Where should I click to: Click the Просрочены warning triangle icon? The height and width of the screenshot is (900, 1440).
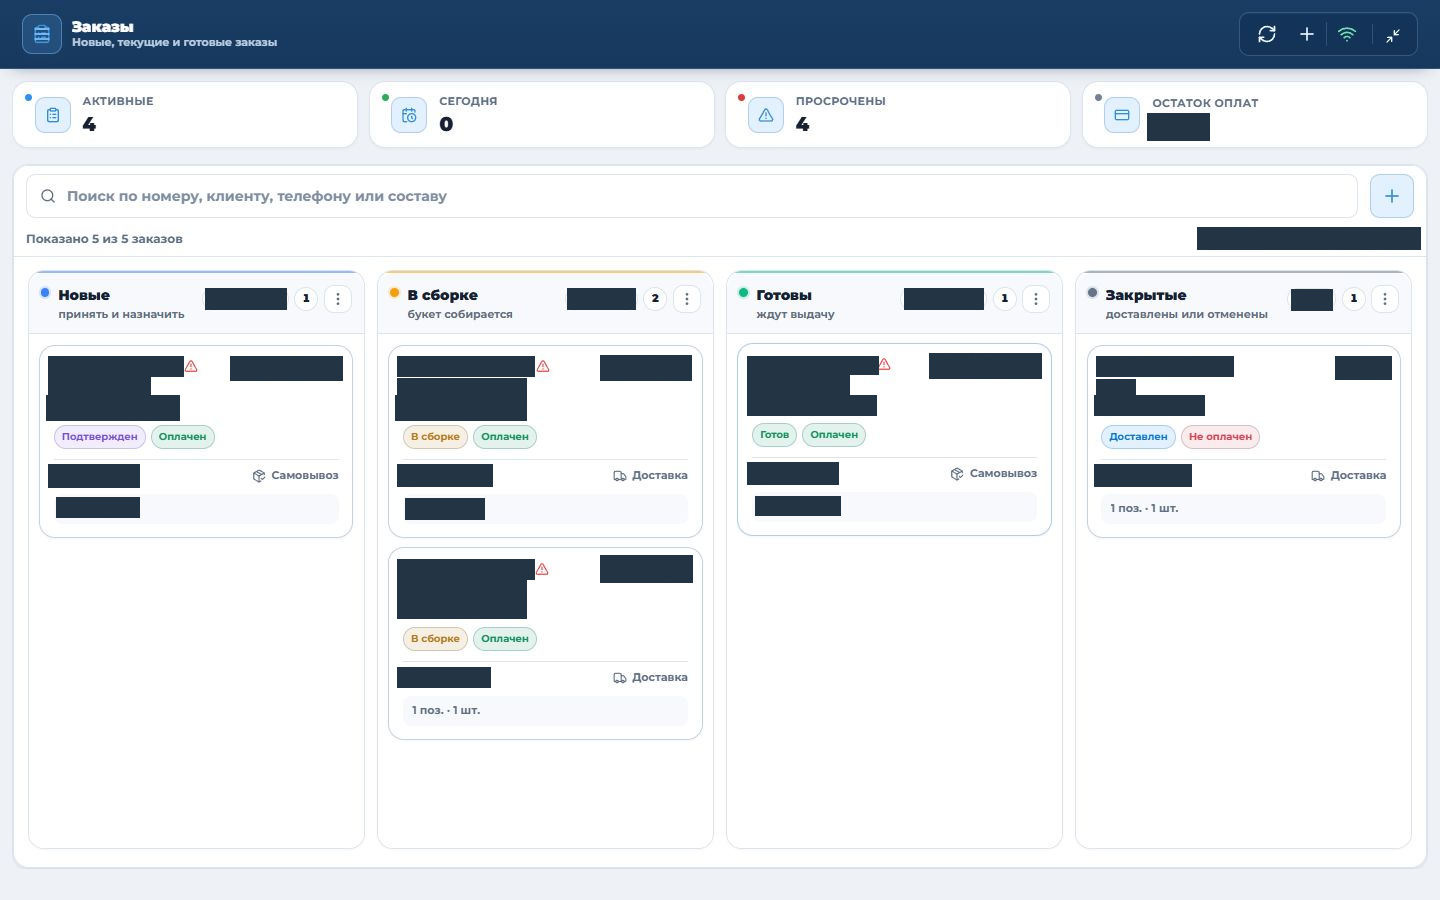[766, 115]
